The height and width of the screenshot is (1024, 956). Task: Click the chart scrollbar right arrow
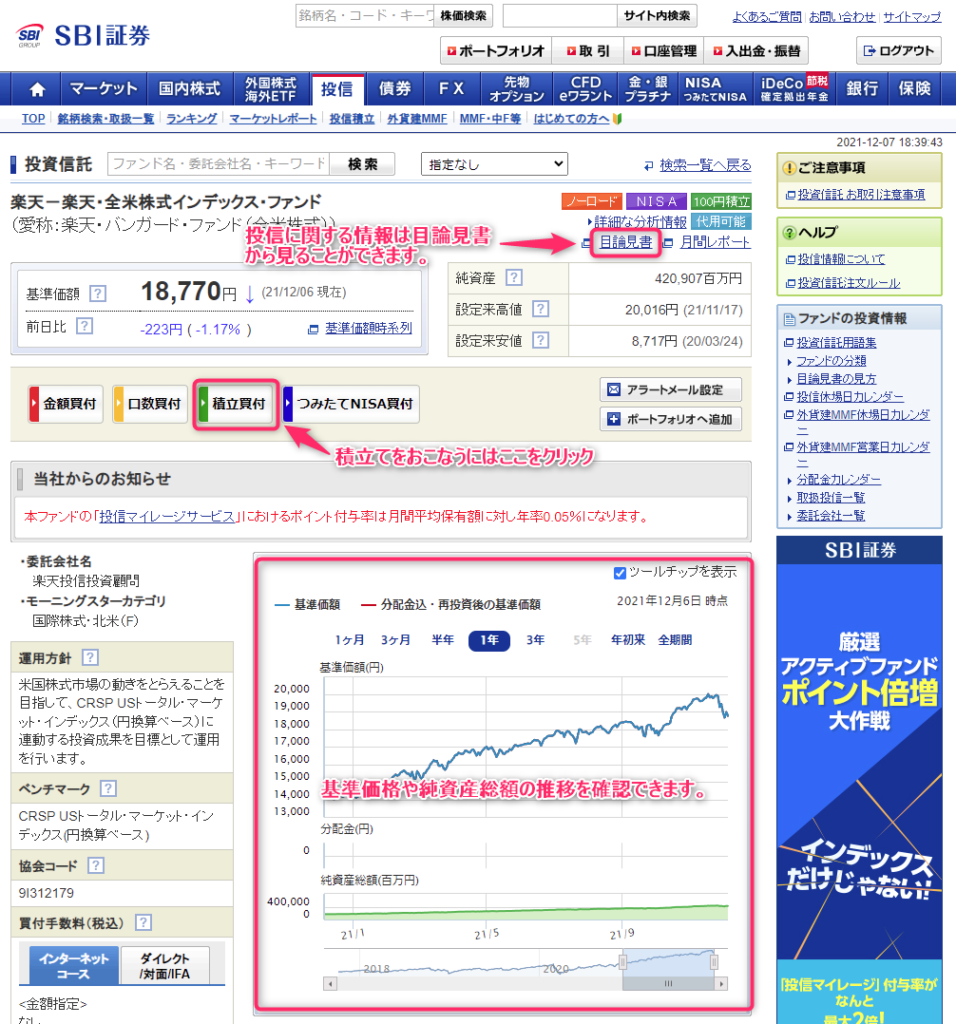(722, 983)
